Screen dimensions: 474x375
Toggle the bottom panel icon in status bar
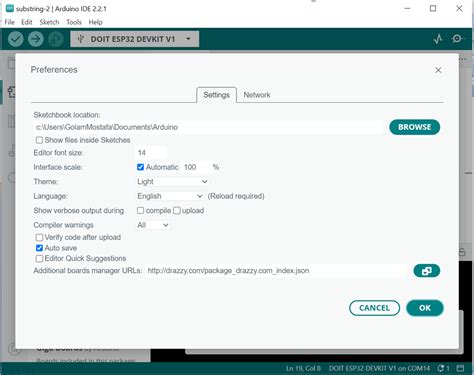point(460,368)
